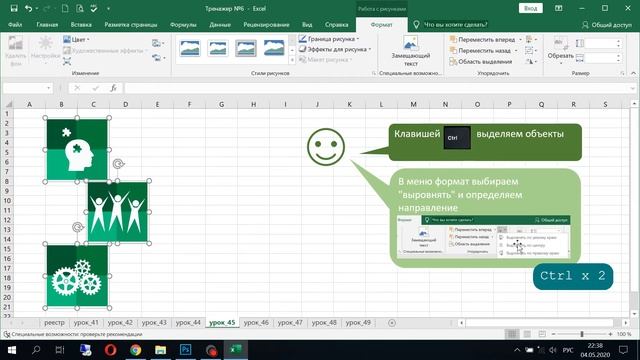
Task: Switch to the Главная tab
Action: coord(47,24)
